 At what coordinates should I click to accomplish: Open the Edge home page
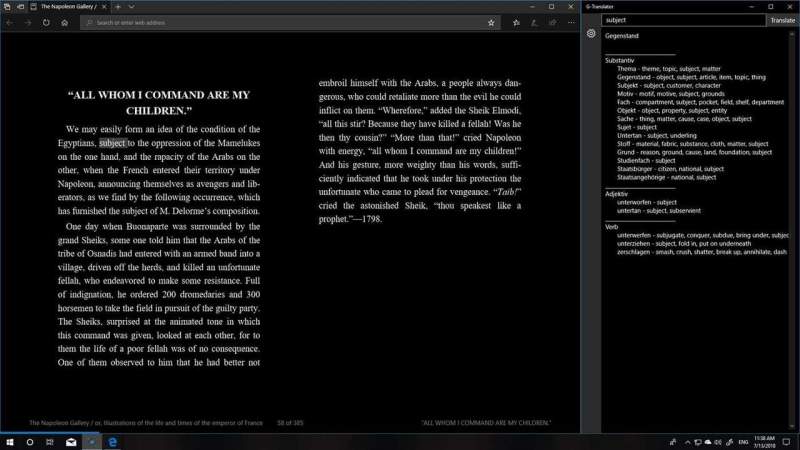[x=65, y=22]
